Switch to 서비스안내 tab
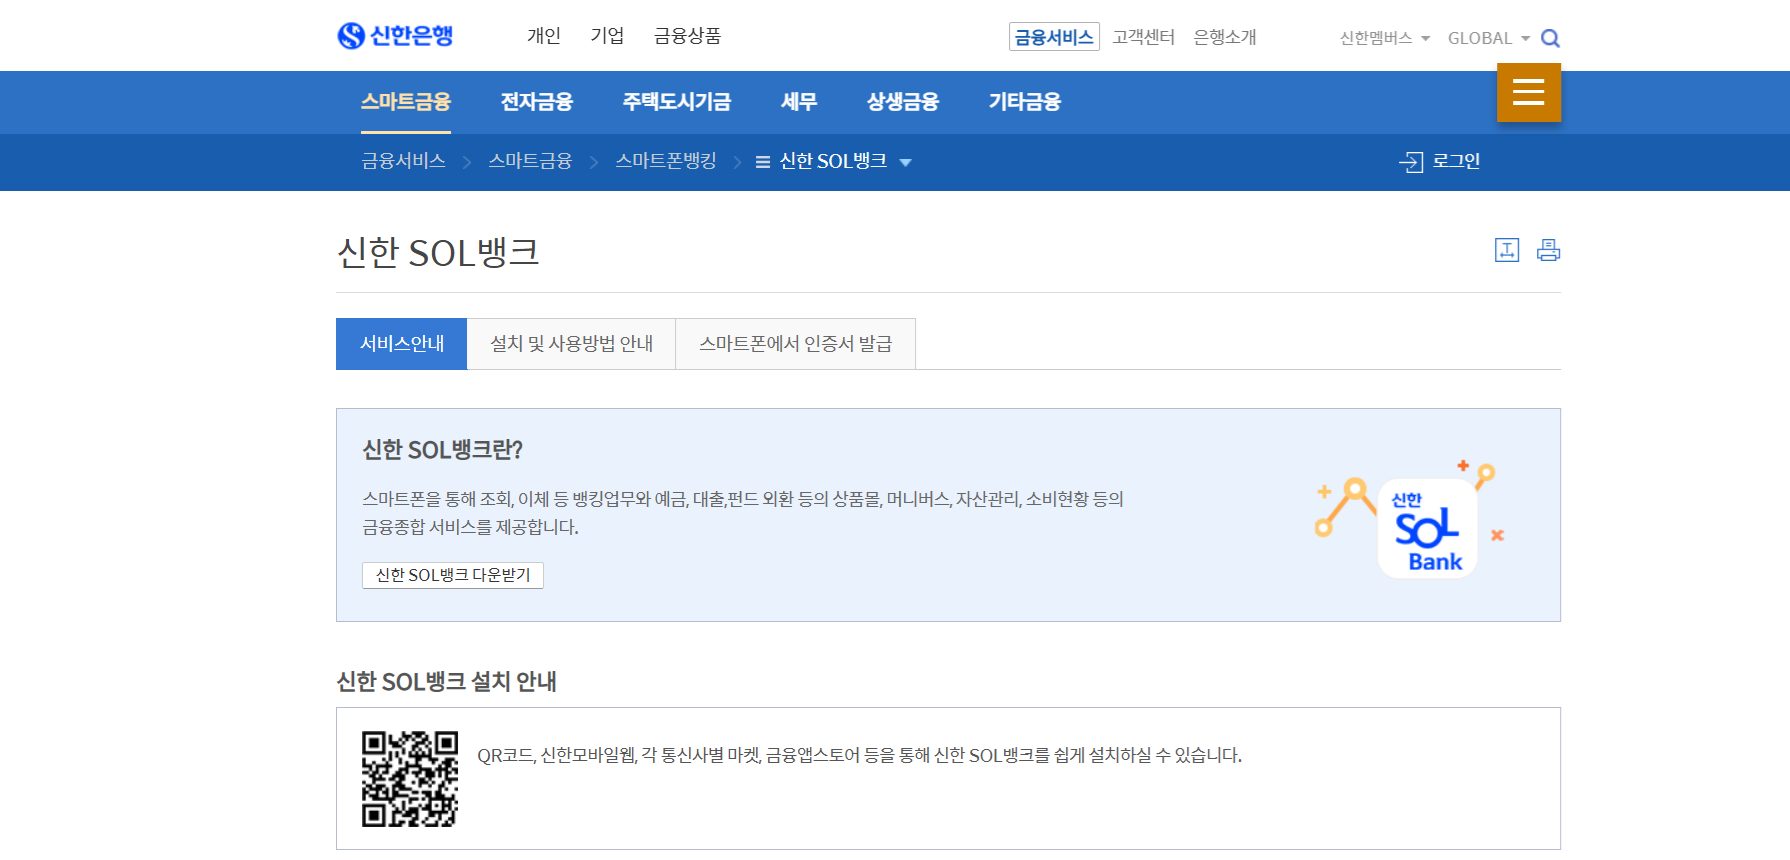 point(402,344)
